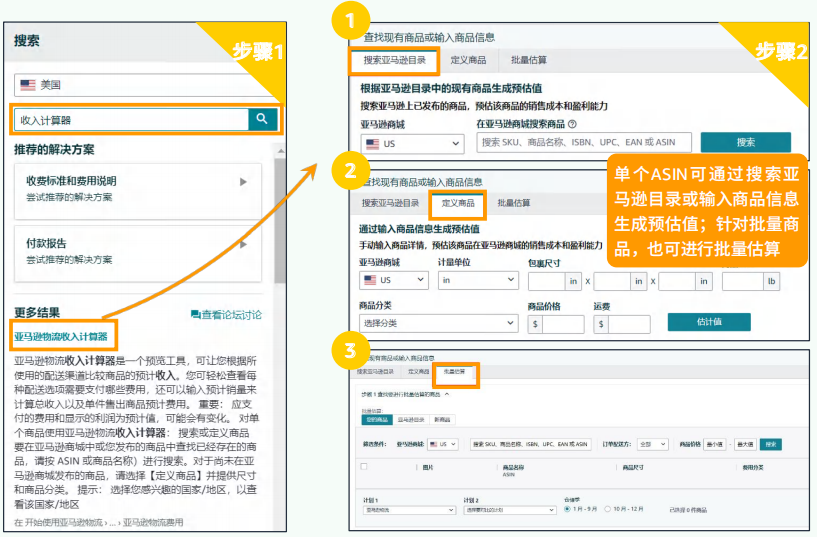Tick the select-all checkbox in the bulk table header
Image resolution: width=817 pixels, height=537 pixels.
[x=364, y=467]
